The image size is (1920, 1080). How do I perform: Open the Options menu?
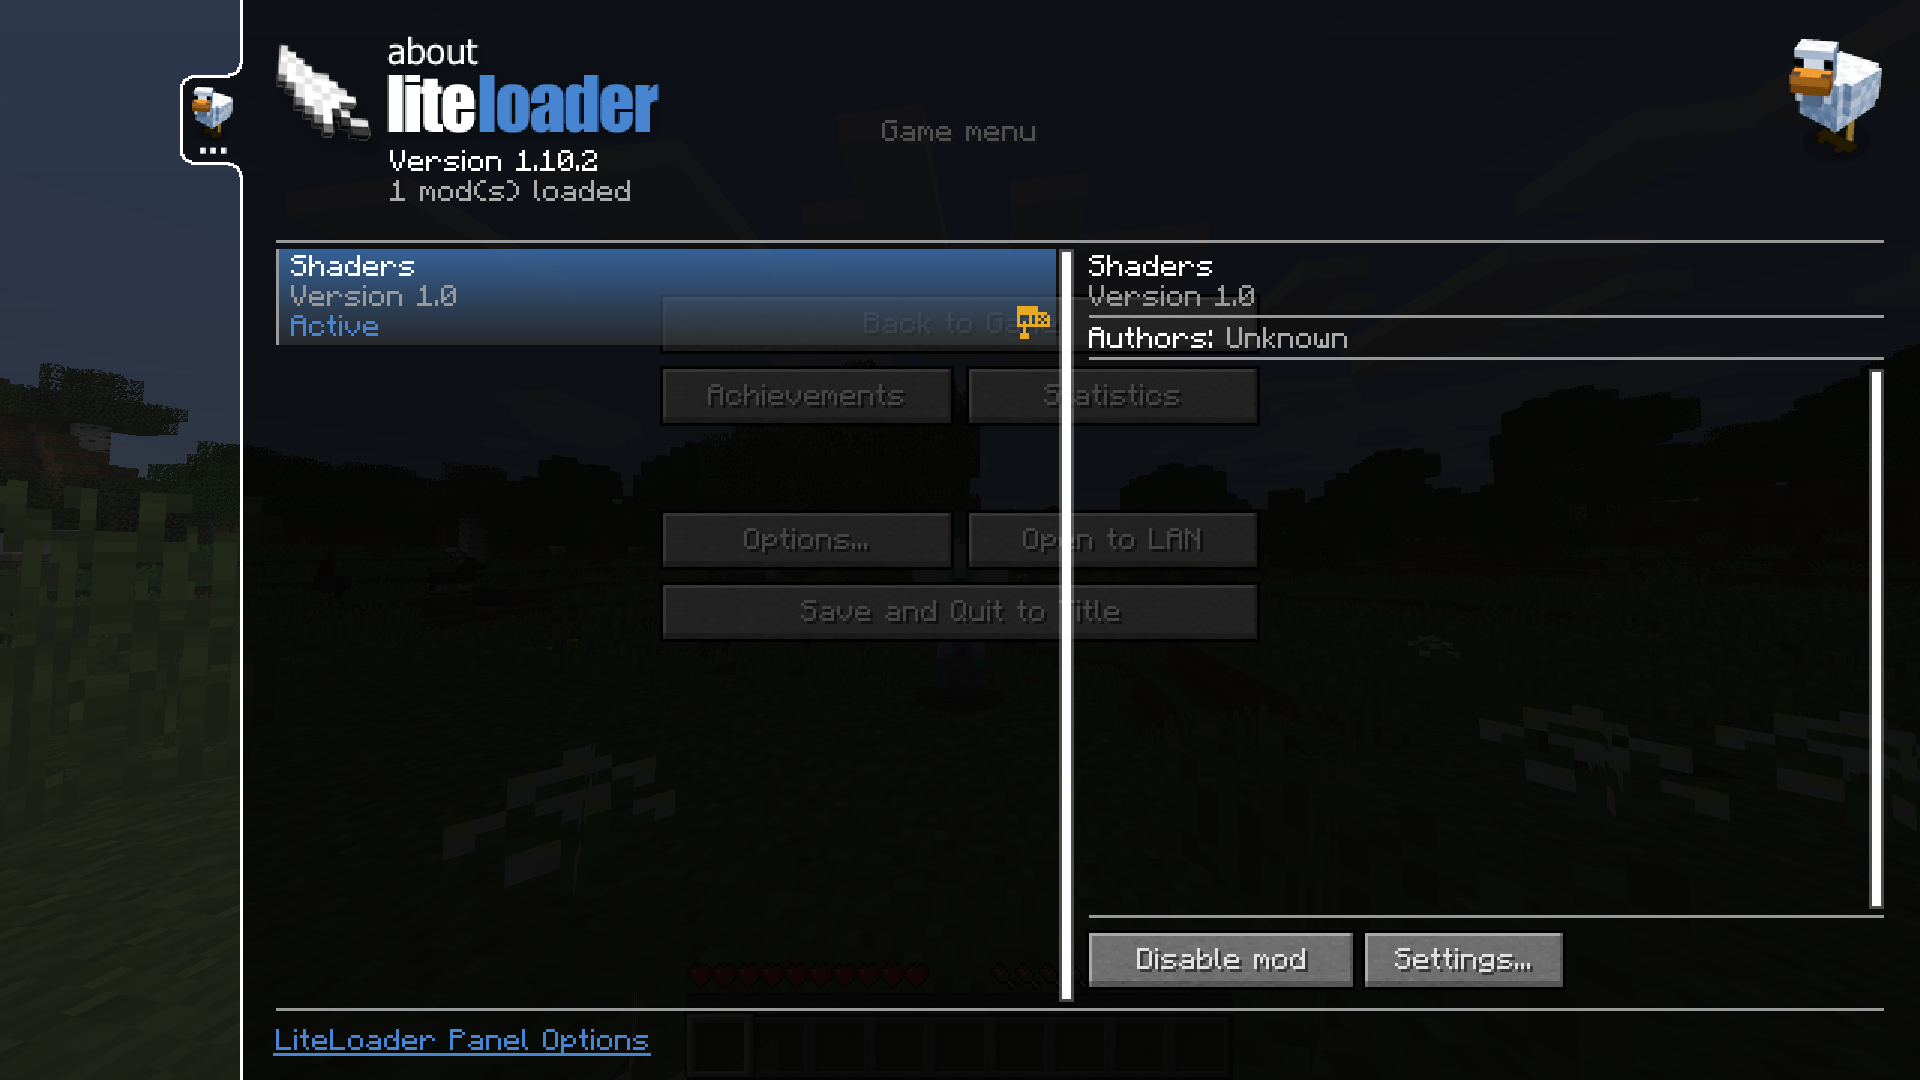pos(806,538)
